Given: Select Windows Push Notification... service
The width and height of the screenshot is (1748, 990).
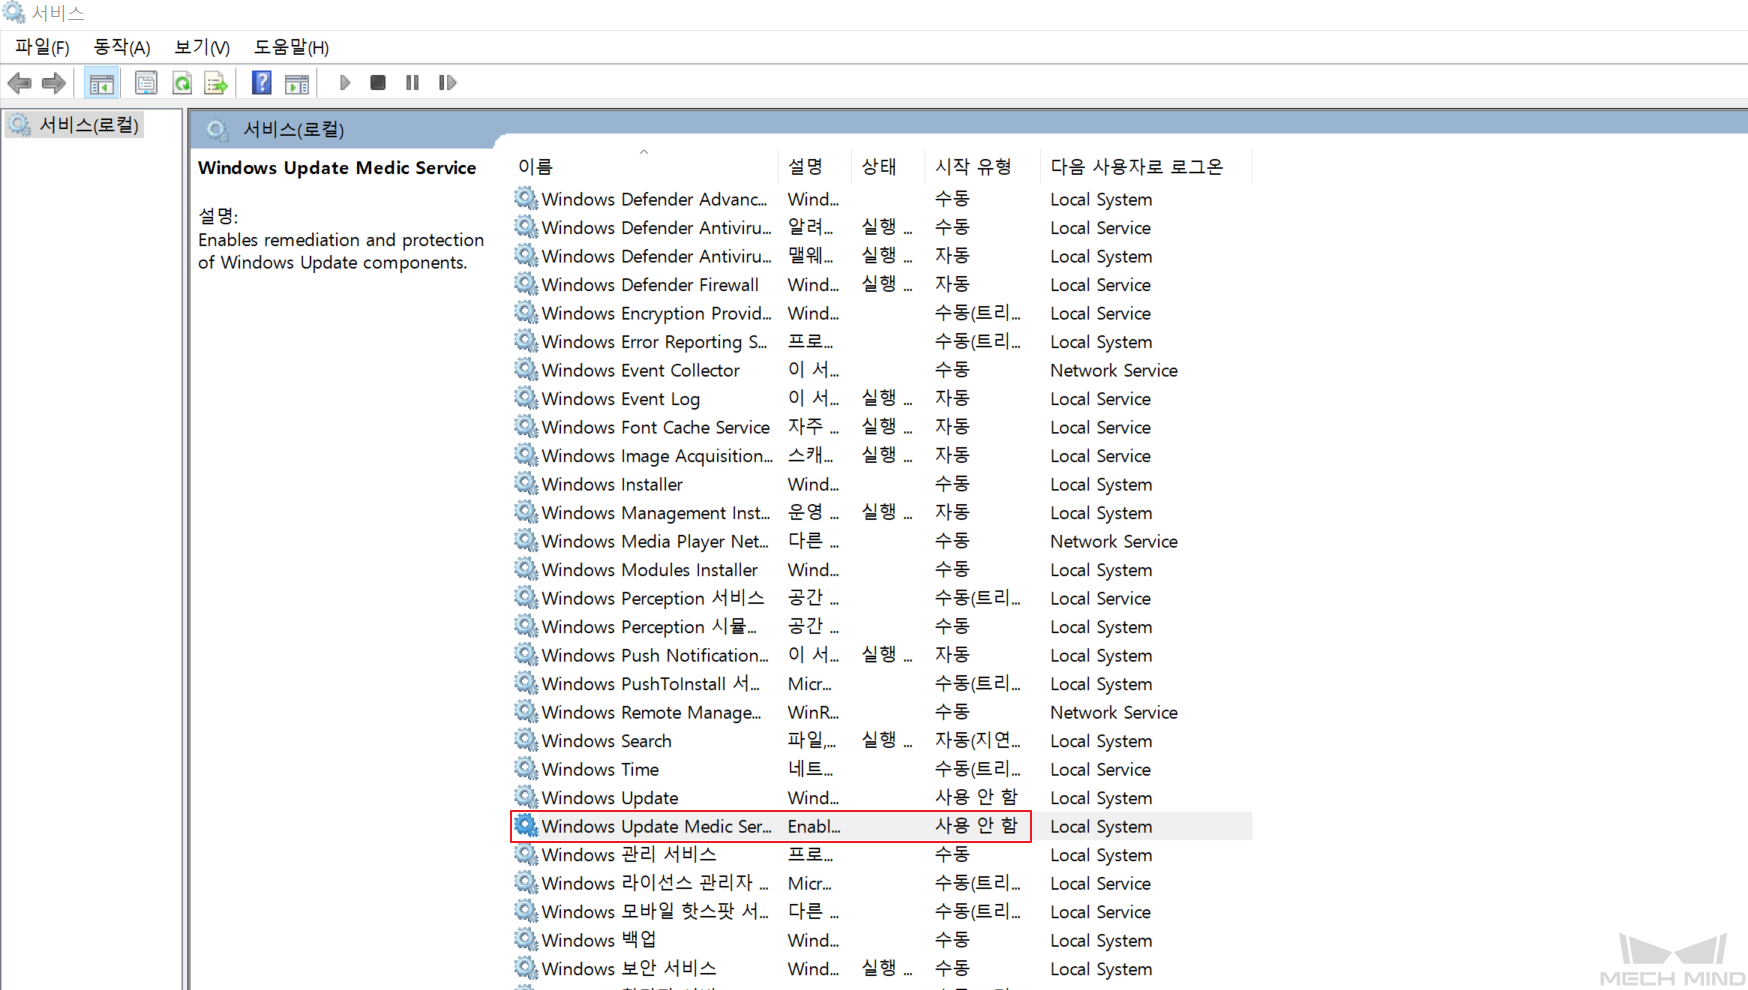Looking at the screenshot, I should 881,655.
